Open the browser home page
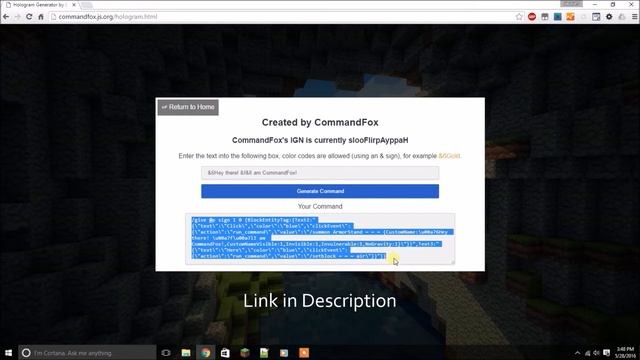 (x=41, y=17)
